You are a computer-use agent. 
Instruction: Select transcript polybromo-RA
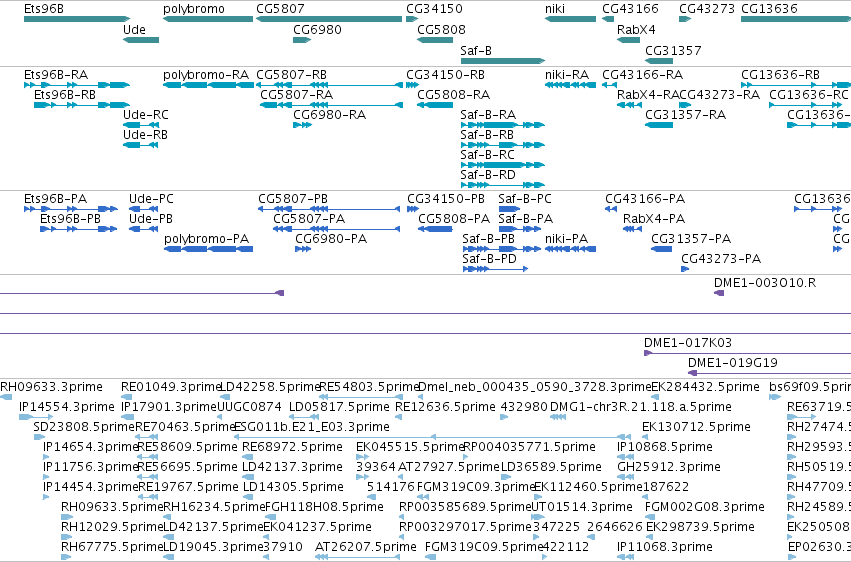tap(208, 85)
